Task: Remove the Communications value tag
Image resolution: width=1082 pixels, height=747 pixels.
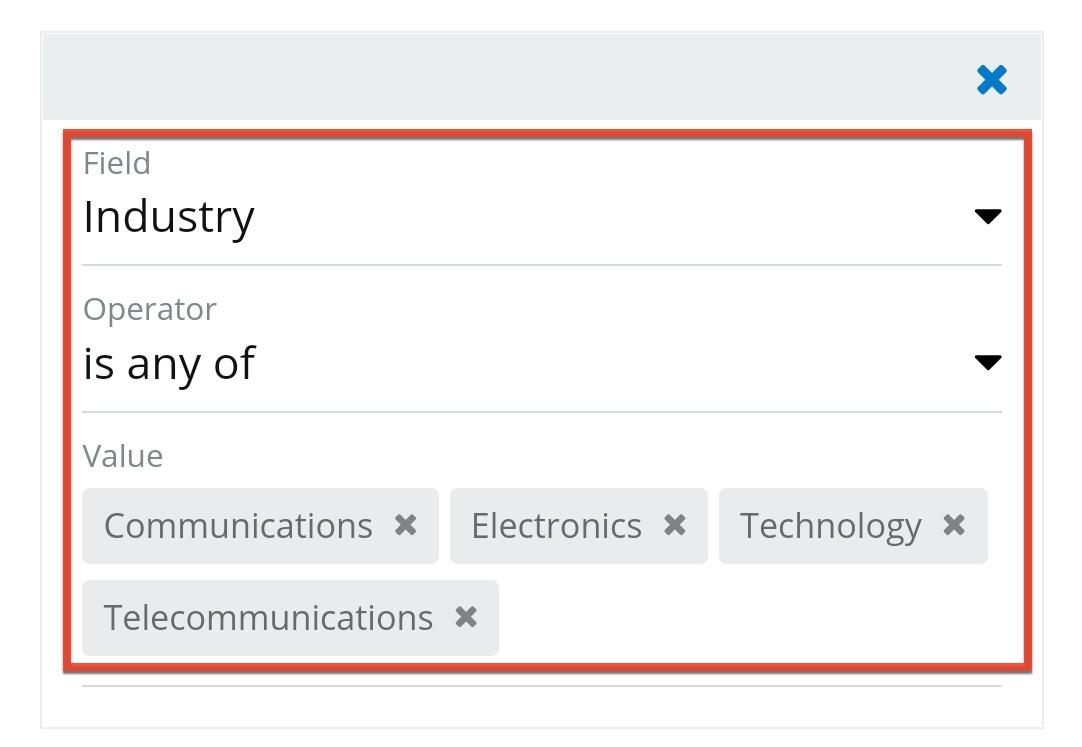Action: click(x=405, y=525)
